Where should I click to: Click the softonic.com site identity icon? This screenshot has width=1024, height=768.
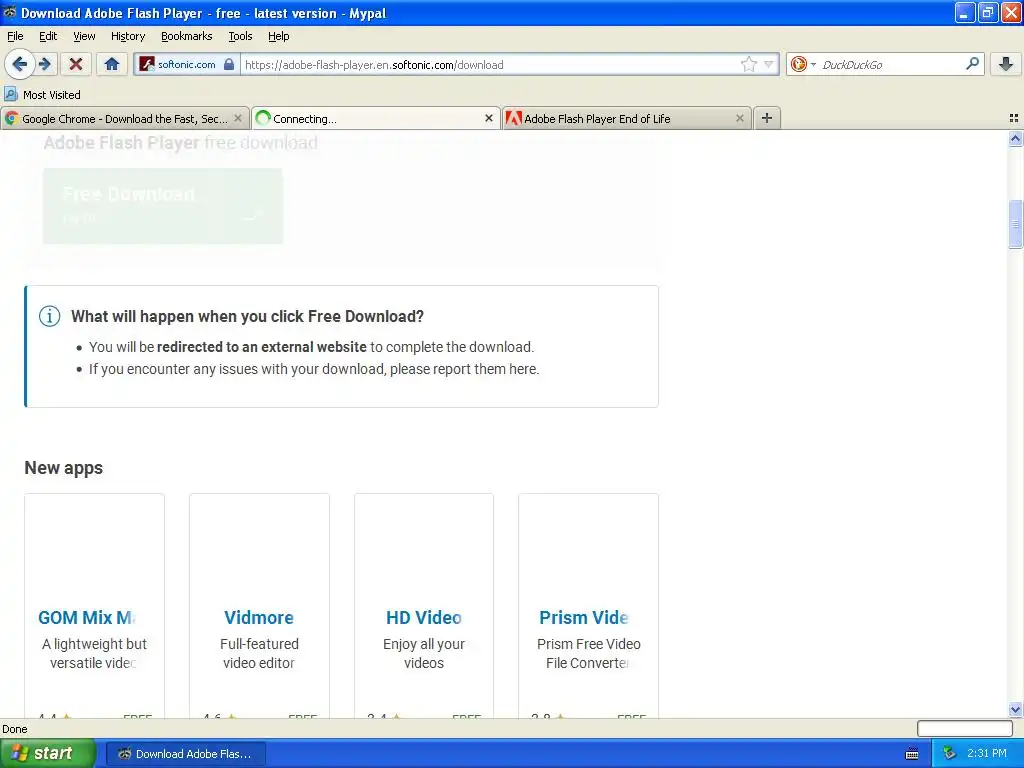[x=147, y=64]
